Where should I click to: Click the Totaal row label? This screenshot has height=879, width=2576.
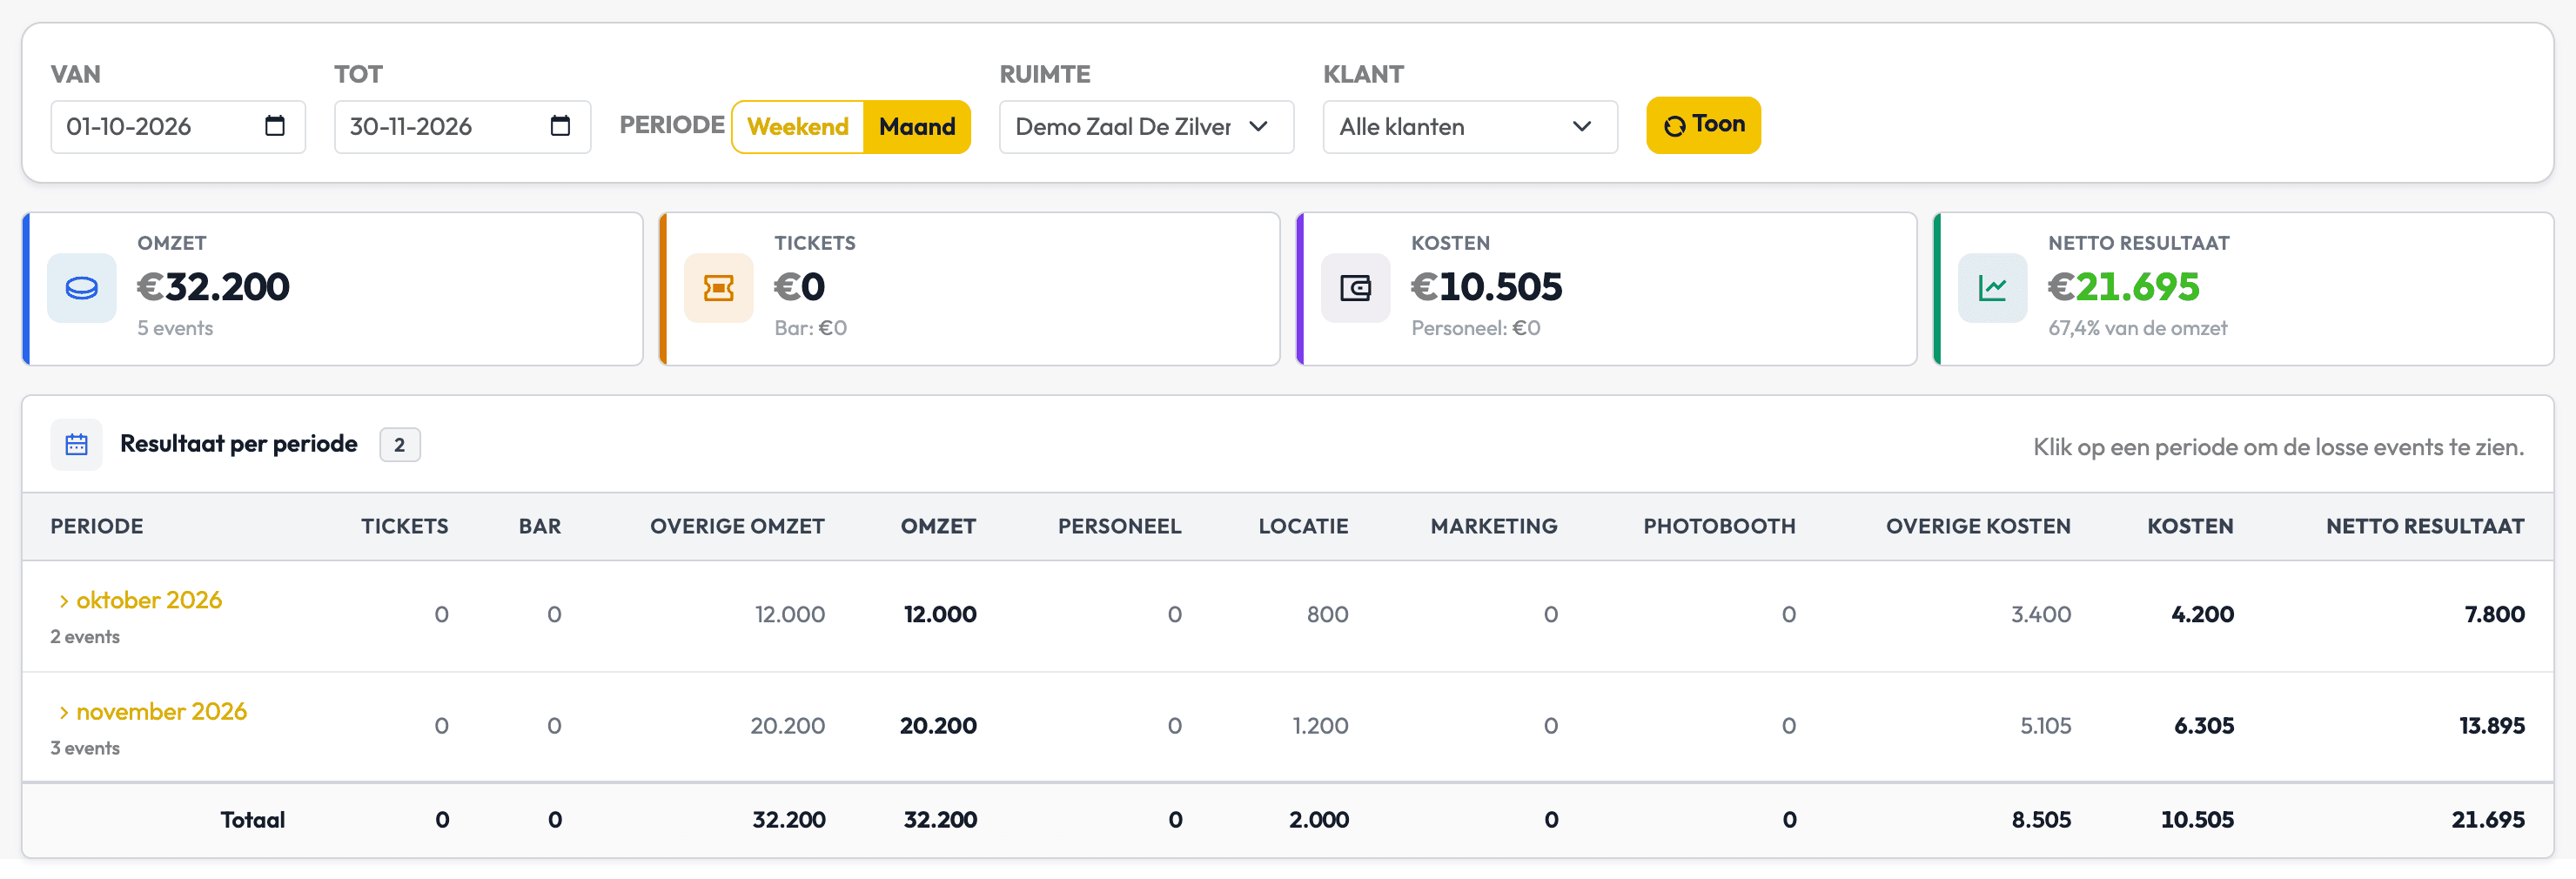tap(252, 820)
